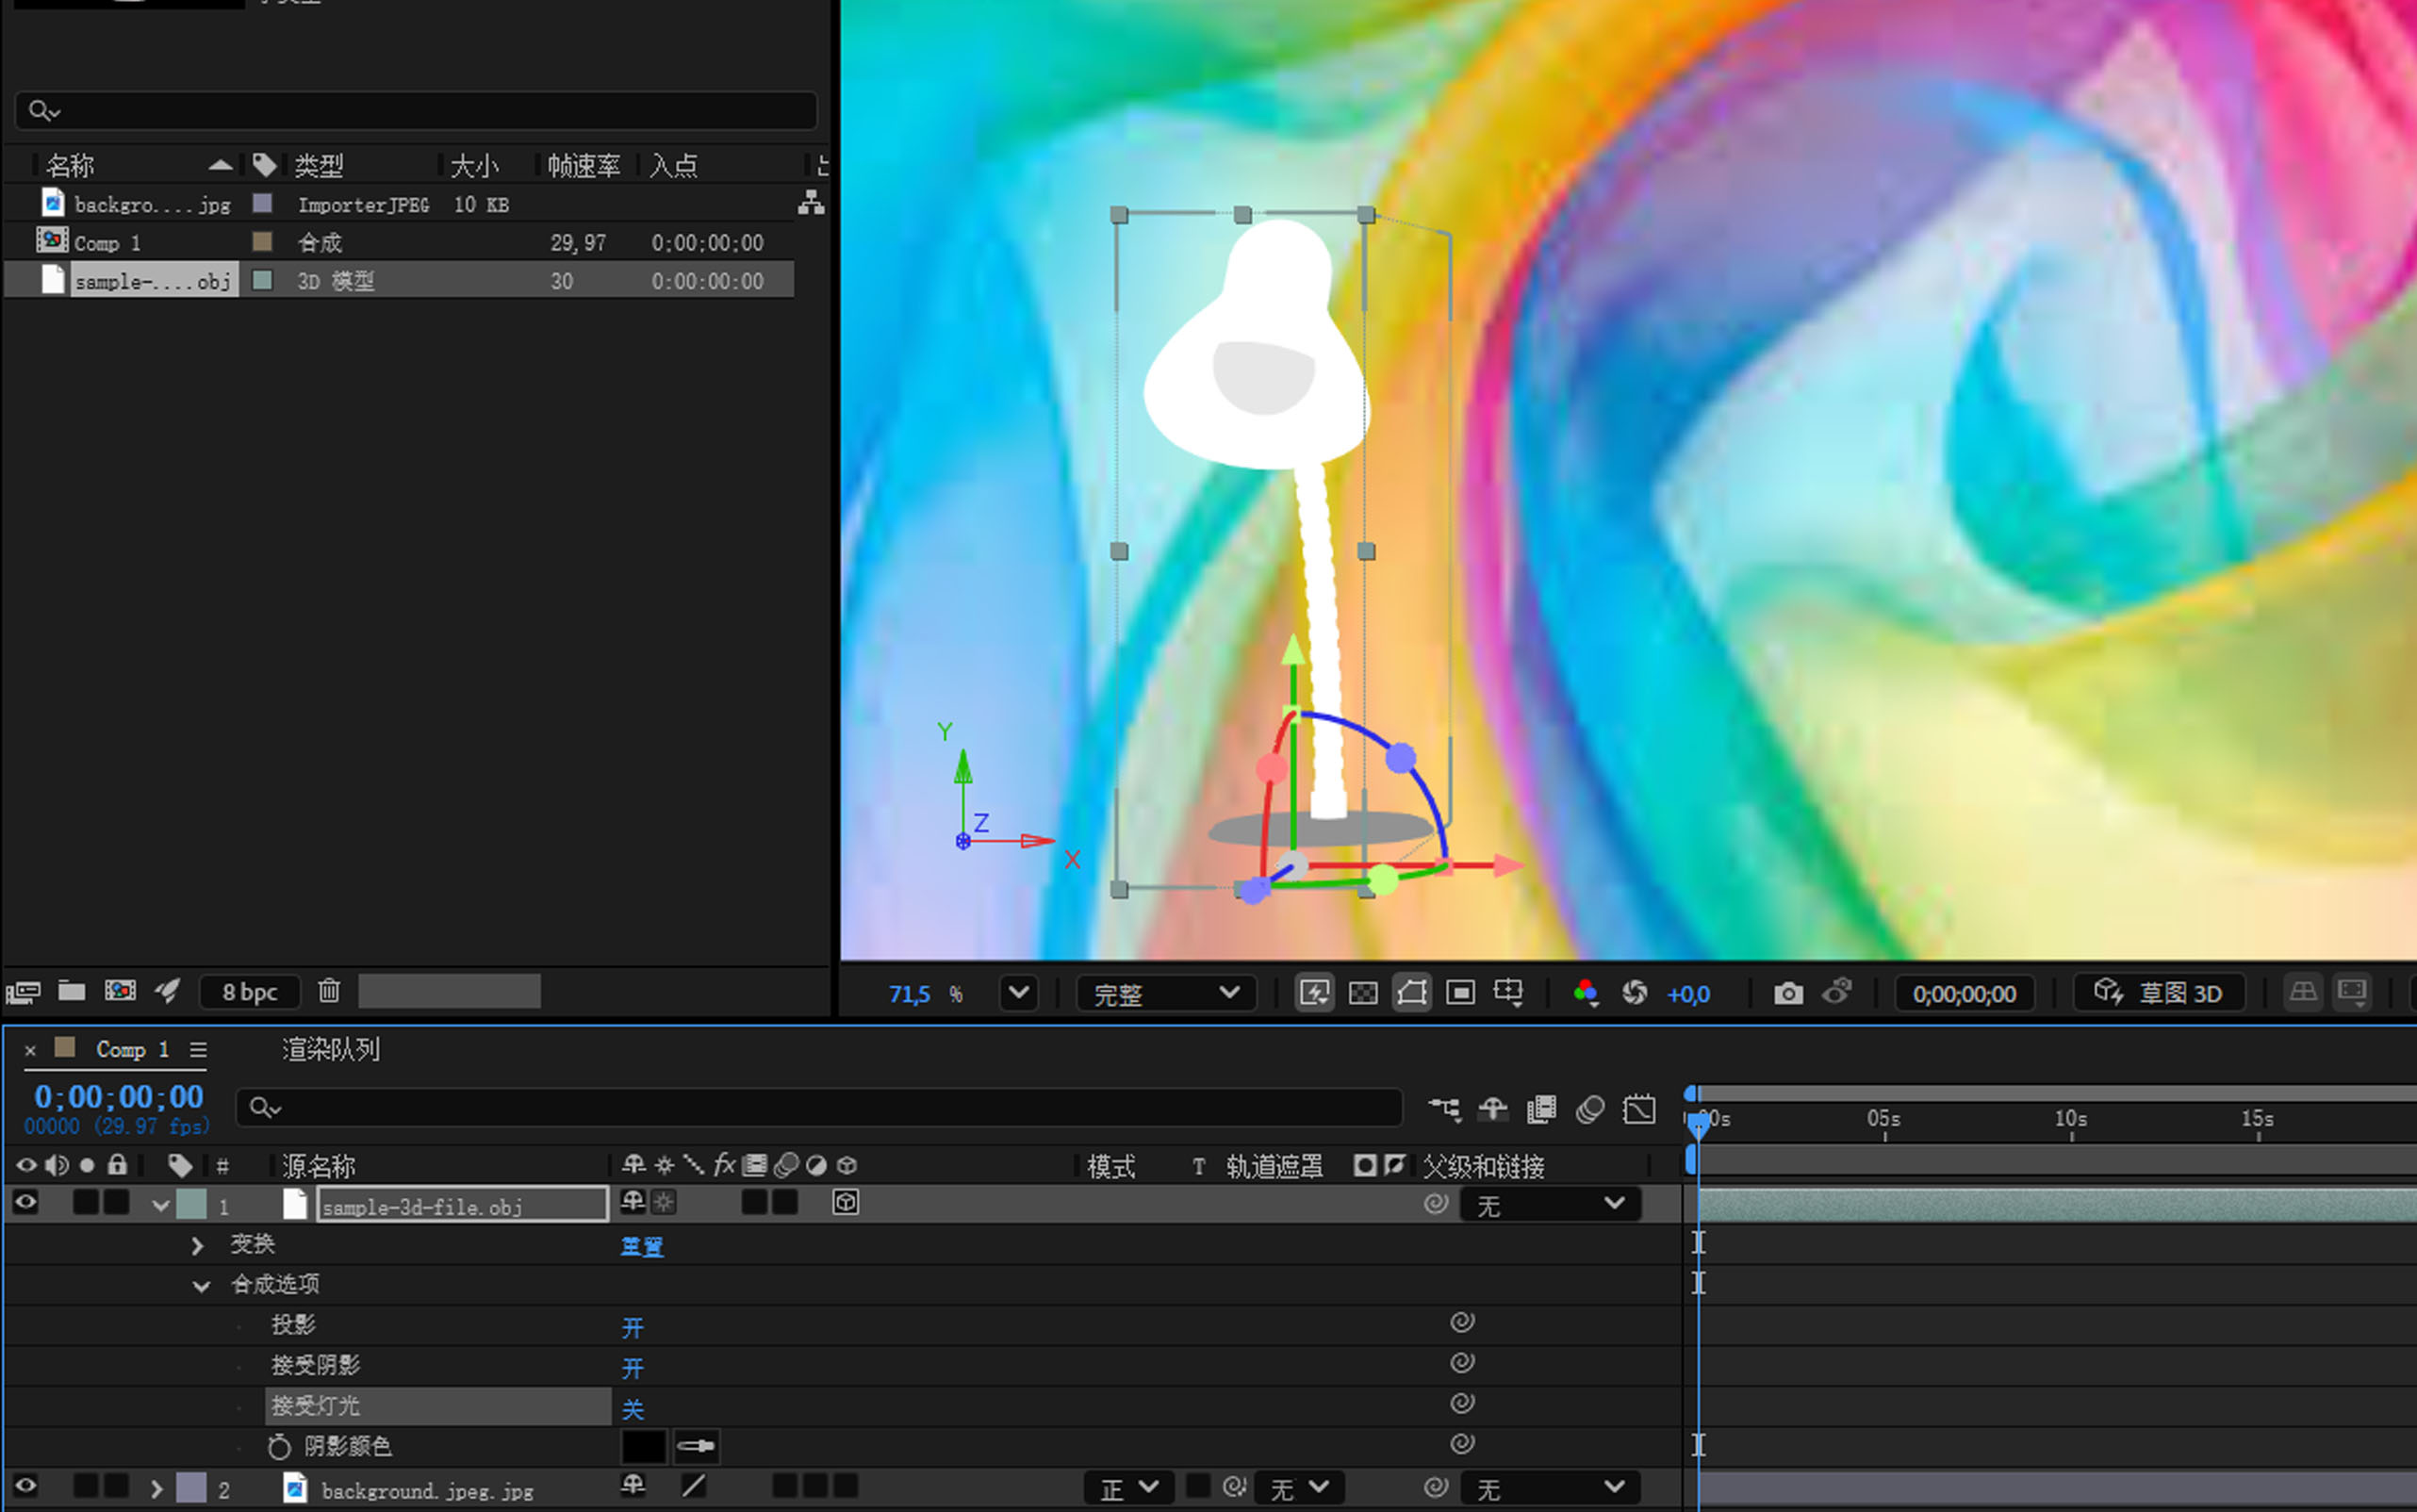Screen dimensions: 2417x1512
Task: Collapse the 合成选项 property group
Action: tap(201, 1286)
